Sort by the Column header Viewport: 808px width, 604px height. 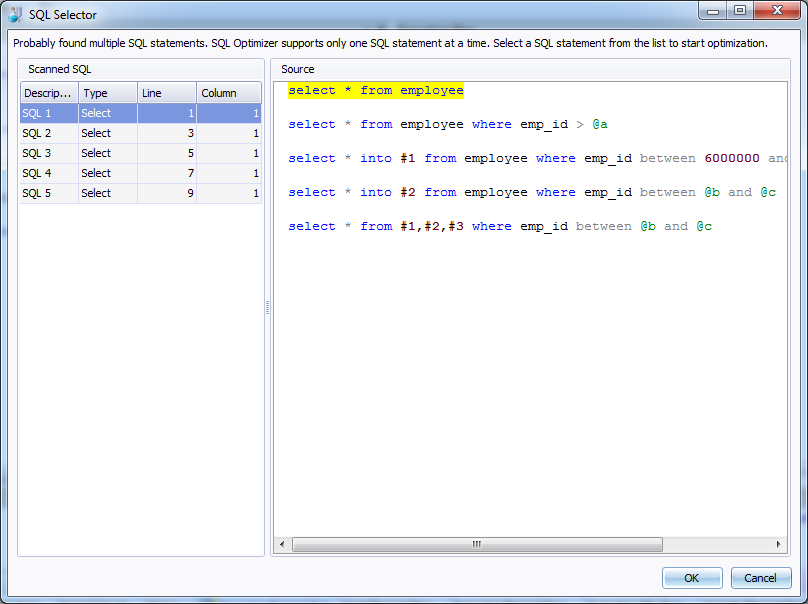point(229,93)
